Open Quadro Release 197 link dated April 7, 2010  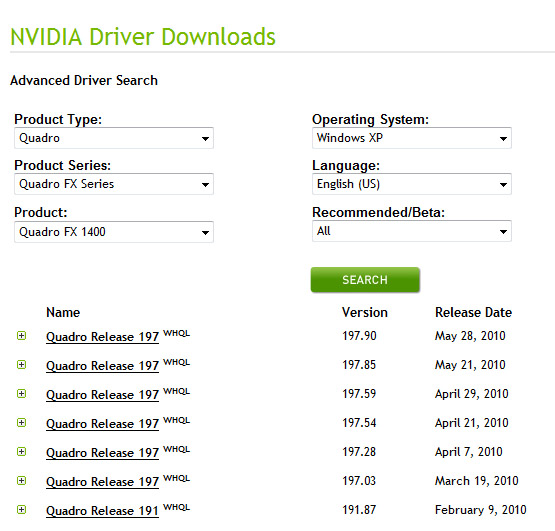tap(102, 453)
